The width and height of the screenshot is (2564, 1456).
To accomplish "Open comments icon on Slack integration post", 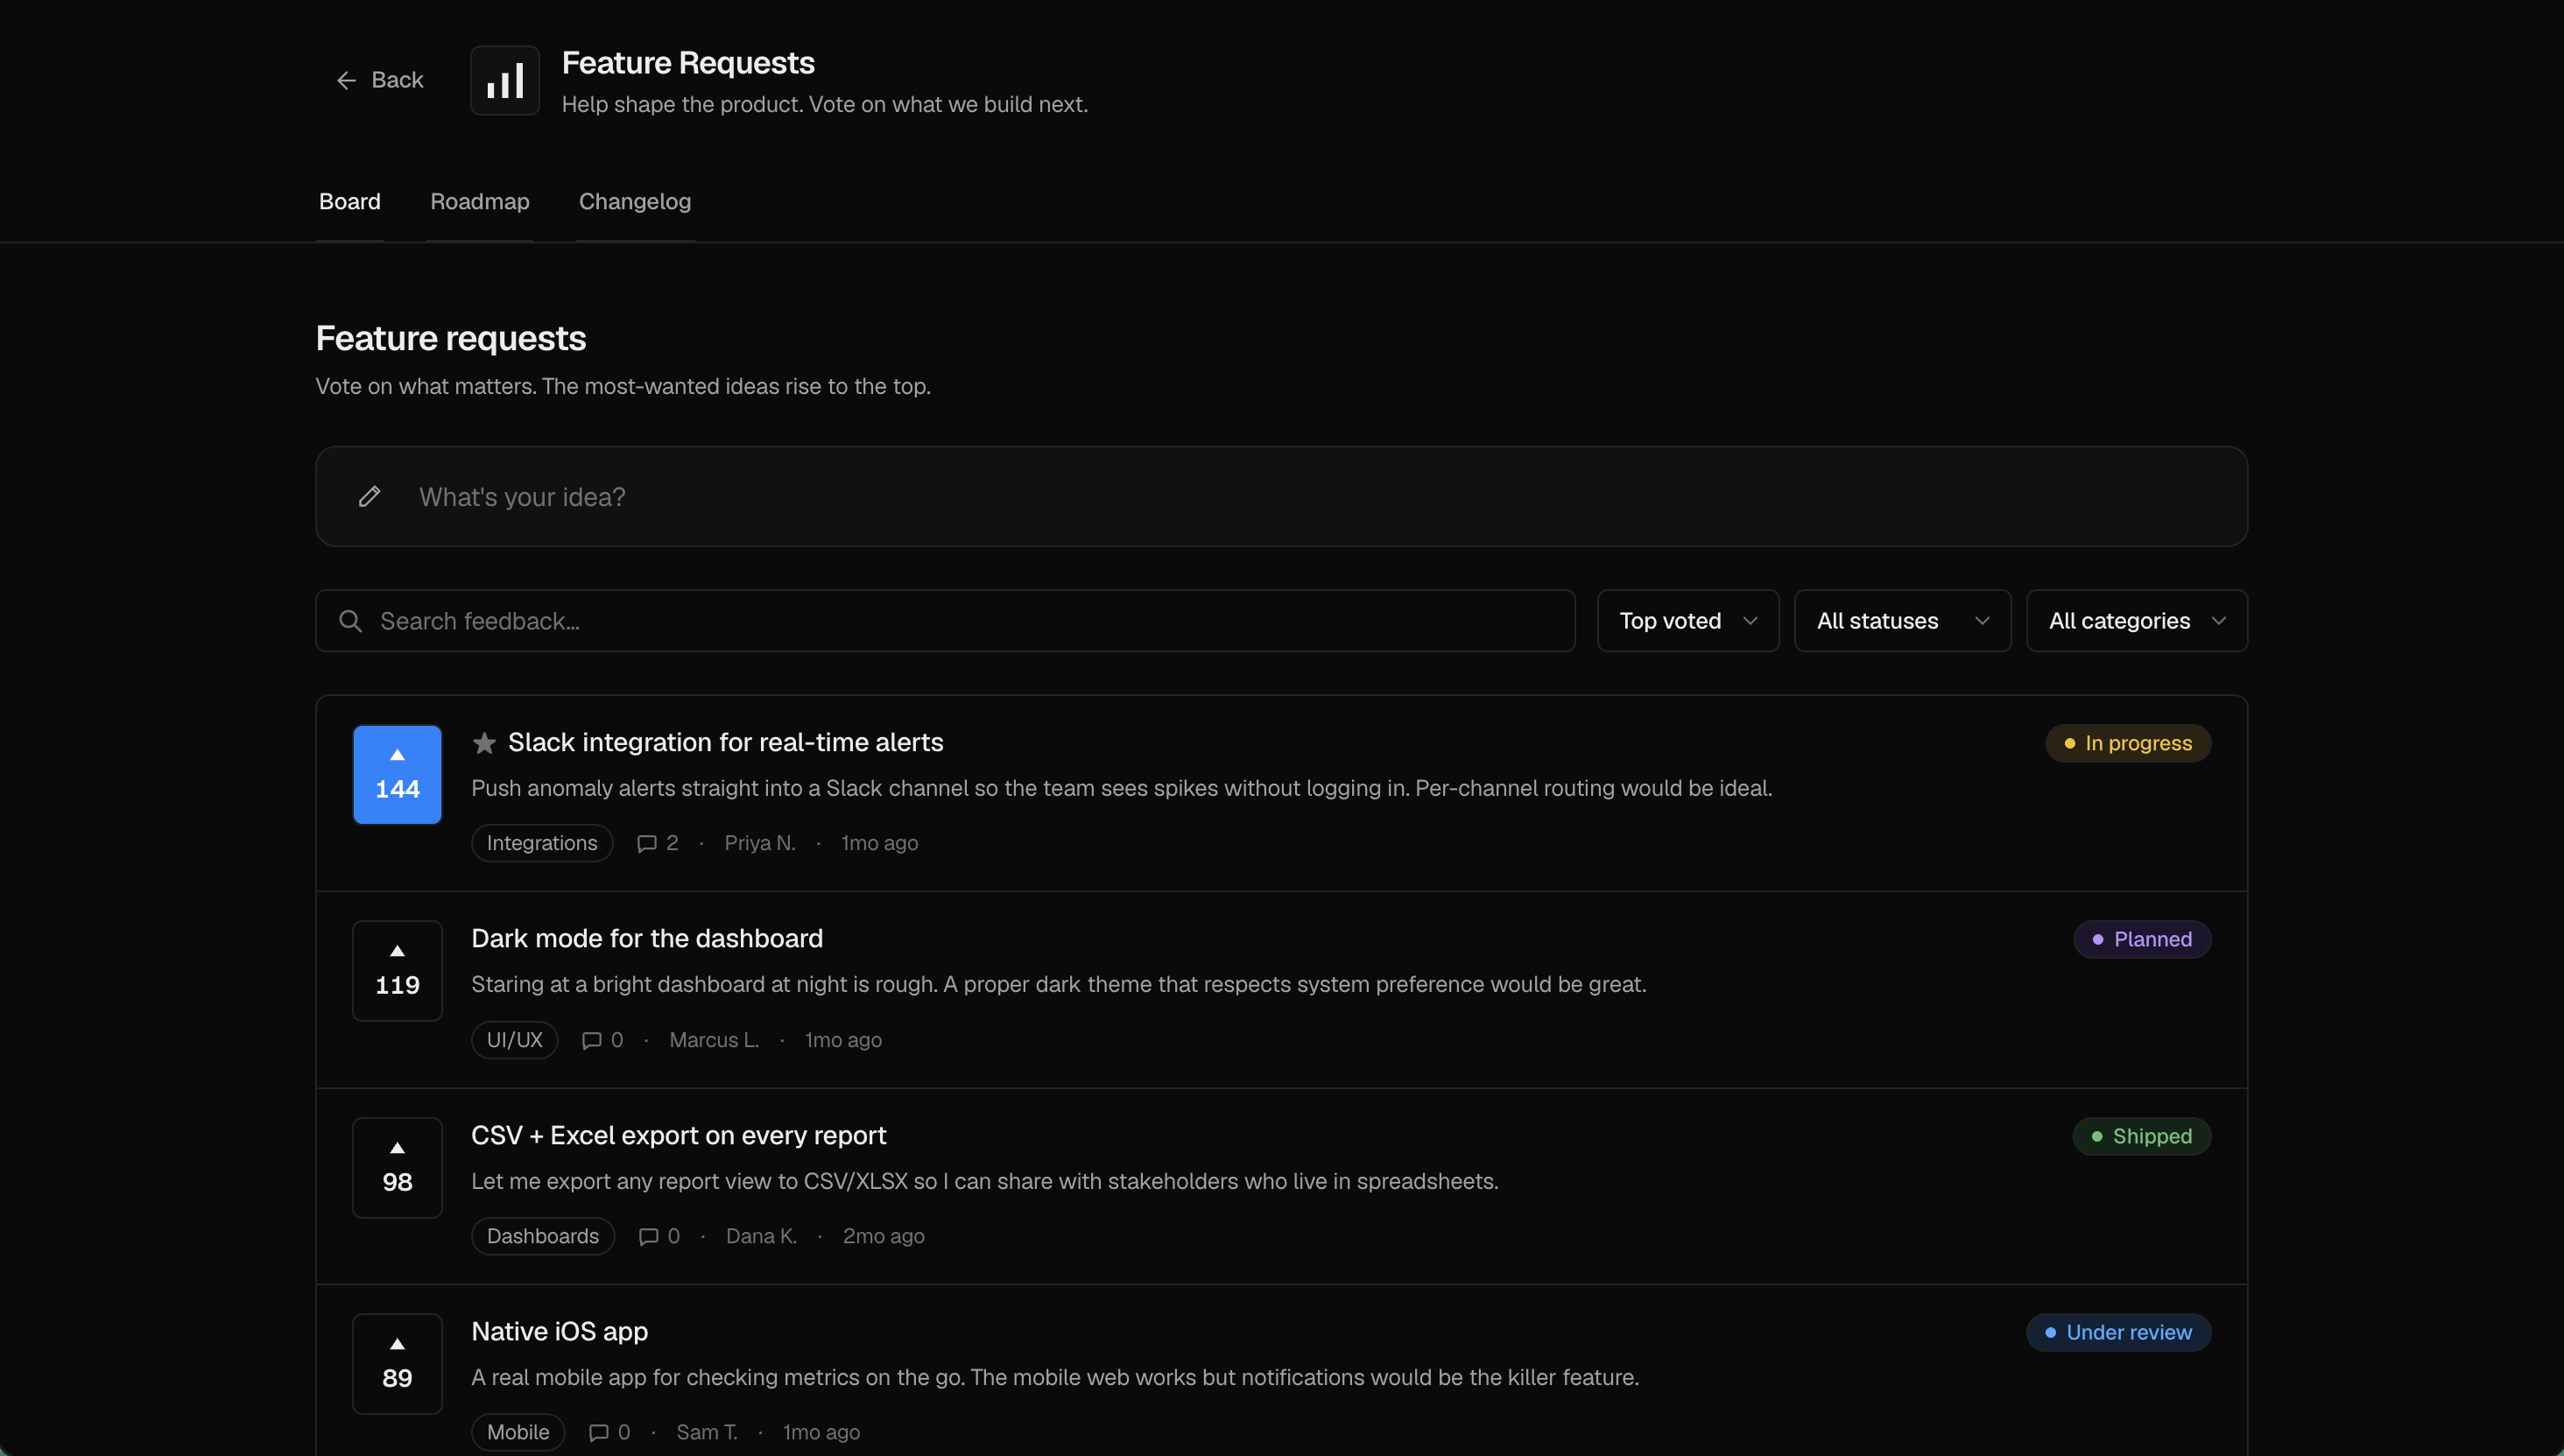I will [x=647, y=843].
